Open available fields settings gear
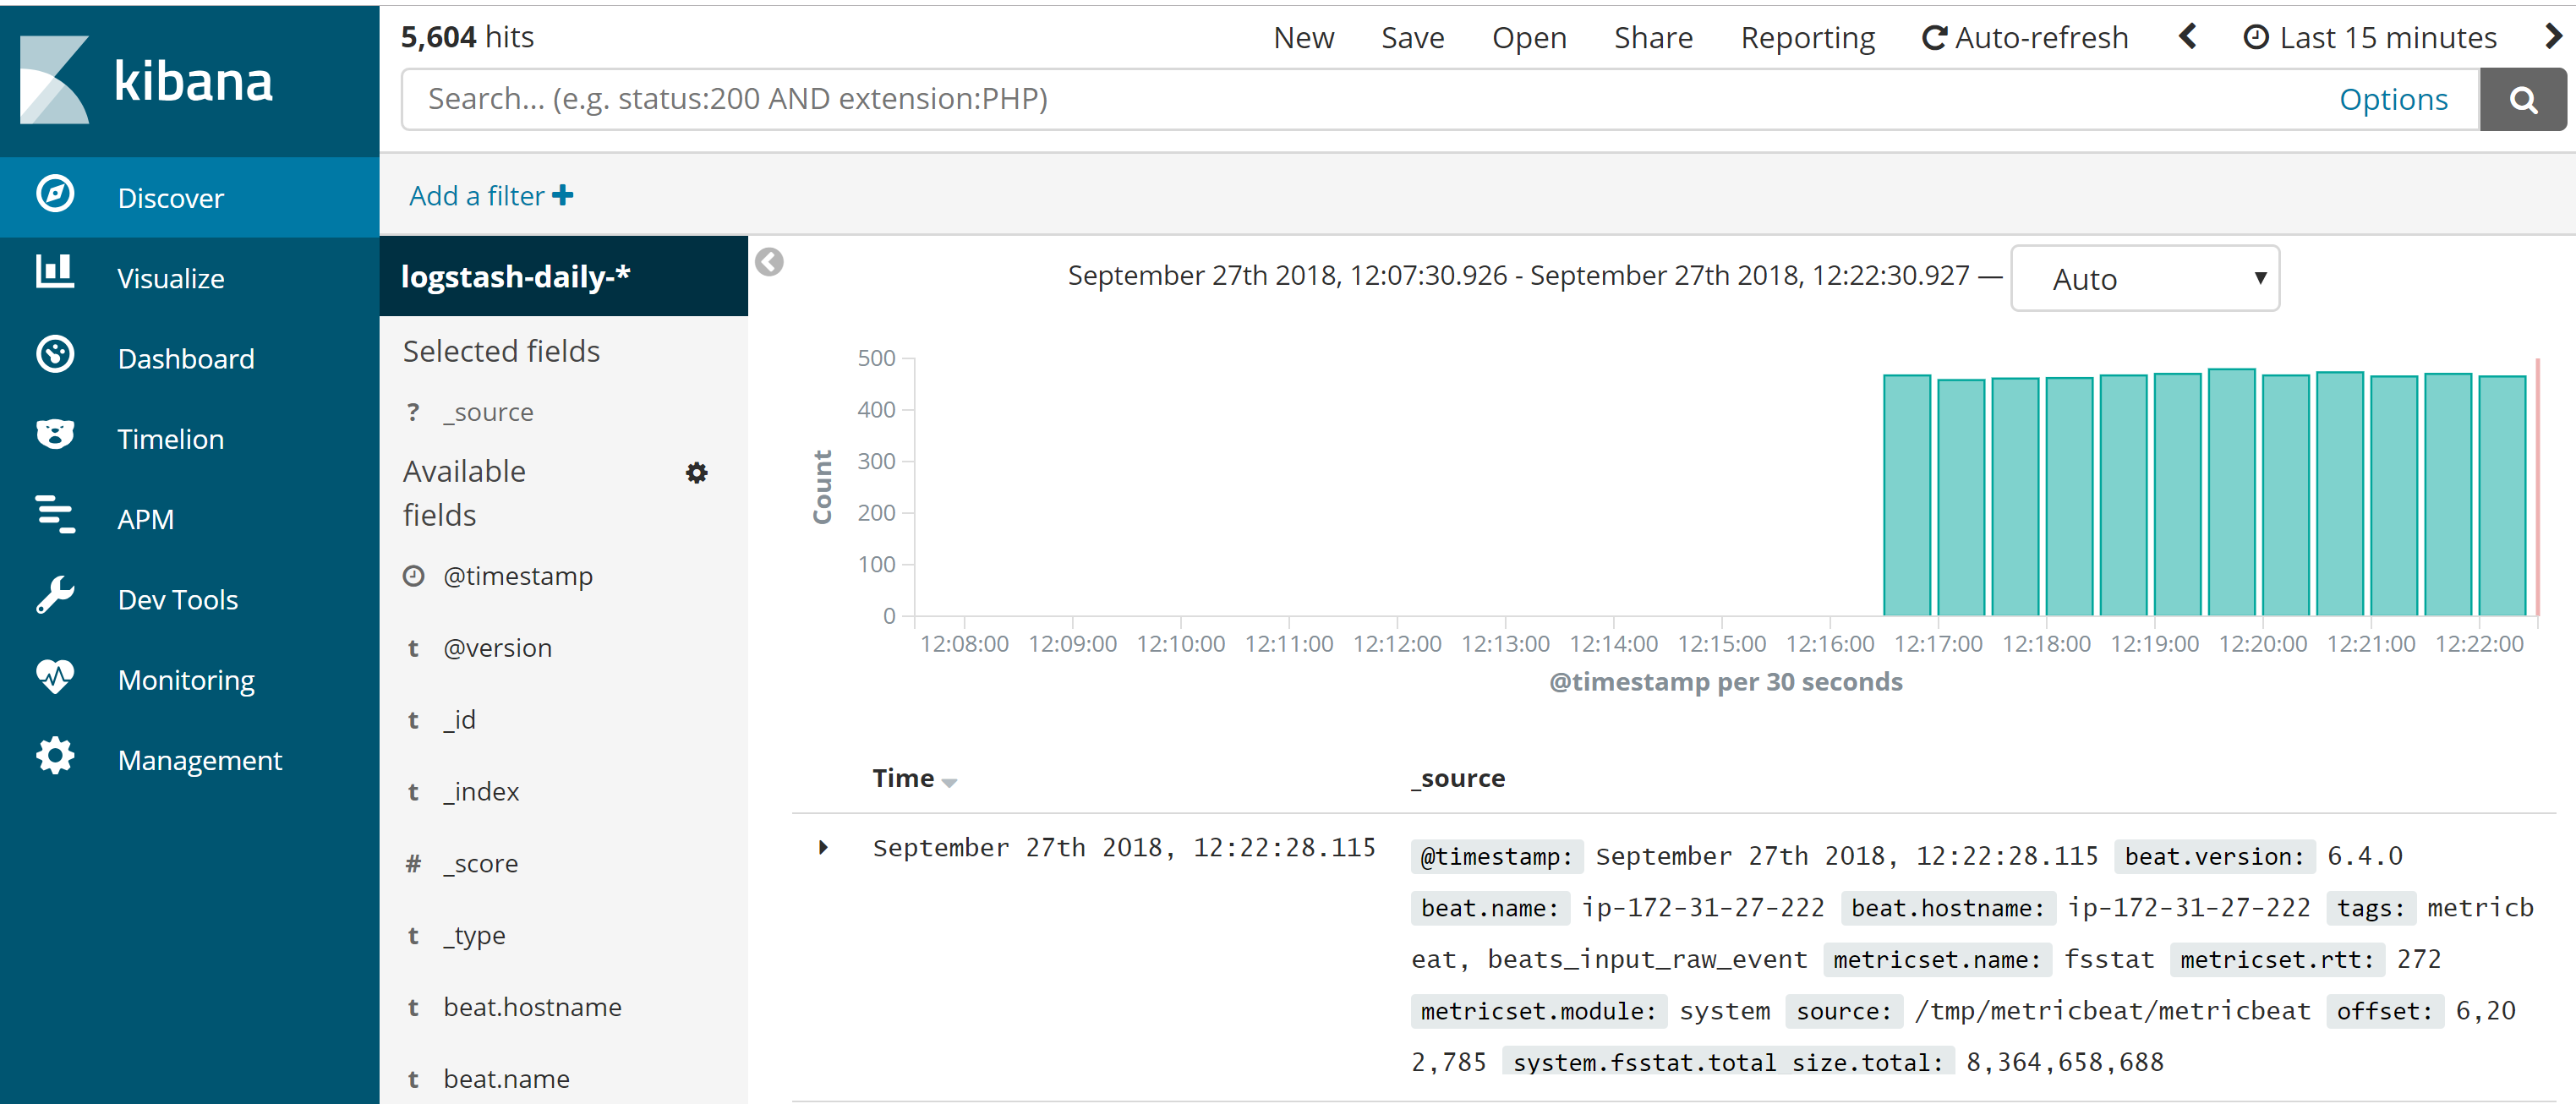2576x1104 pixels. coord(696,473)
